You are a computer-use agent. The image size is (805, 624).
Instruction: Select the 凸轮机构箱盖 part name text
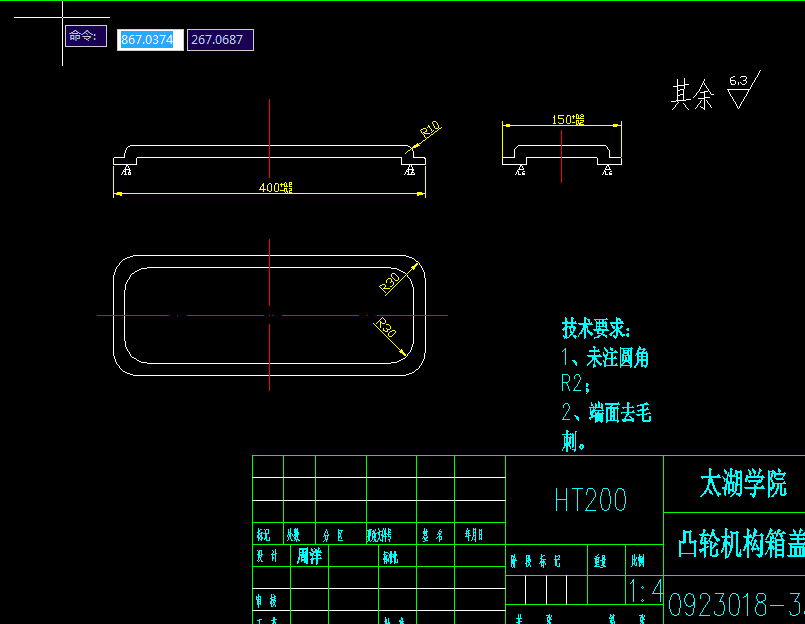pyautogui.click(x=741, y=544)
